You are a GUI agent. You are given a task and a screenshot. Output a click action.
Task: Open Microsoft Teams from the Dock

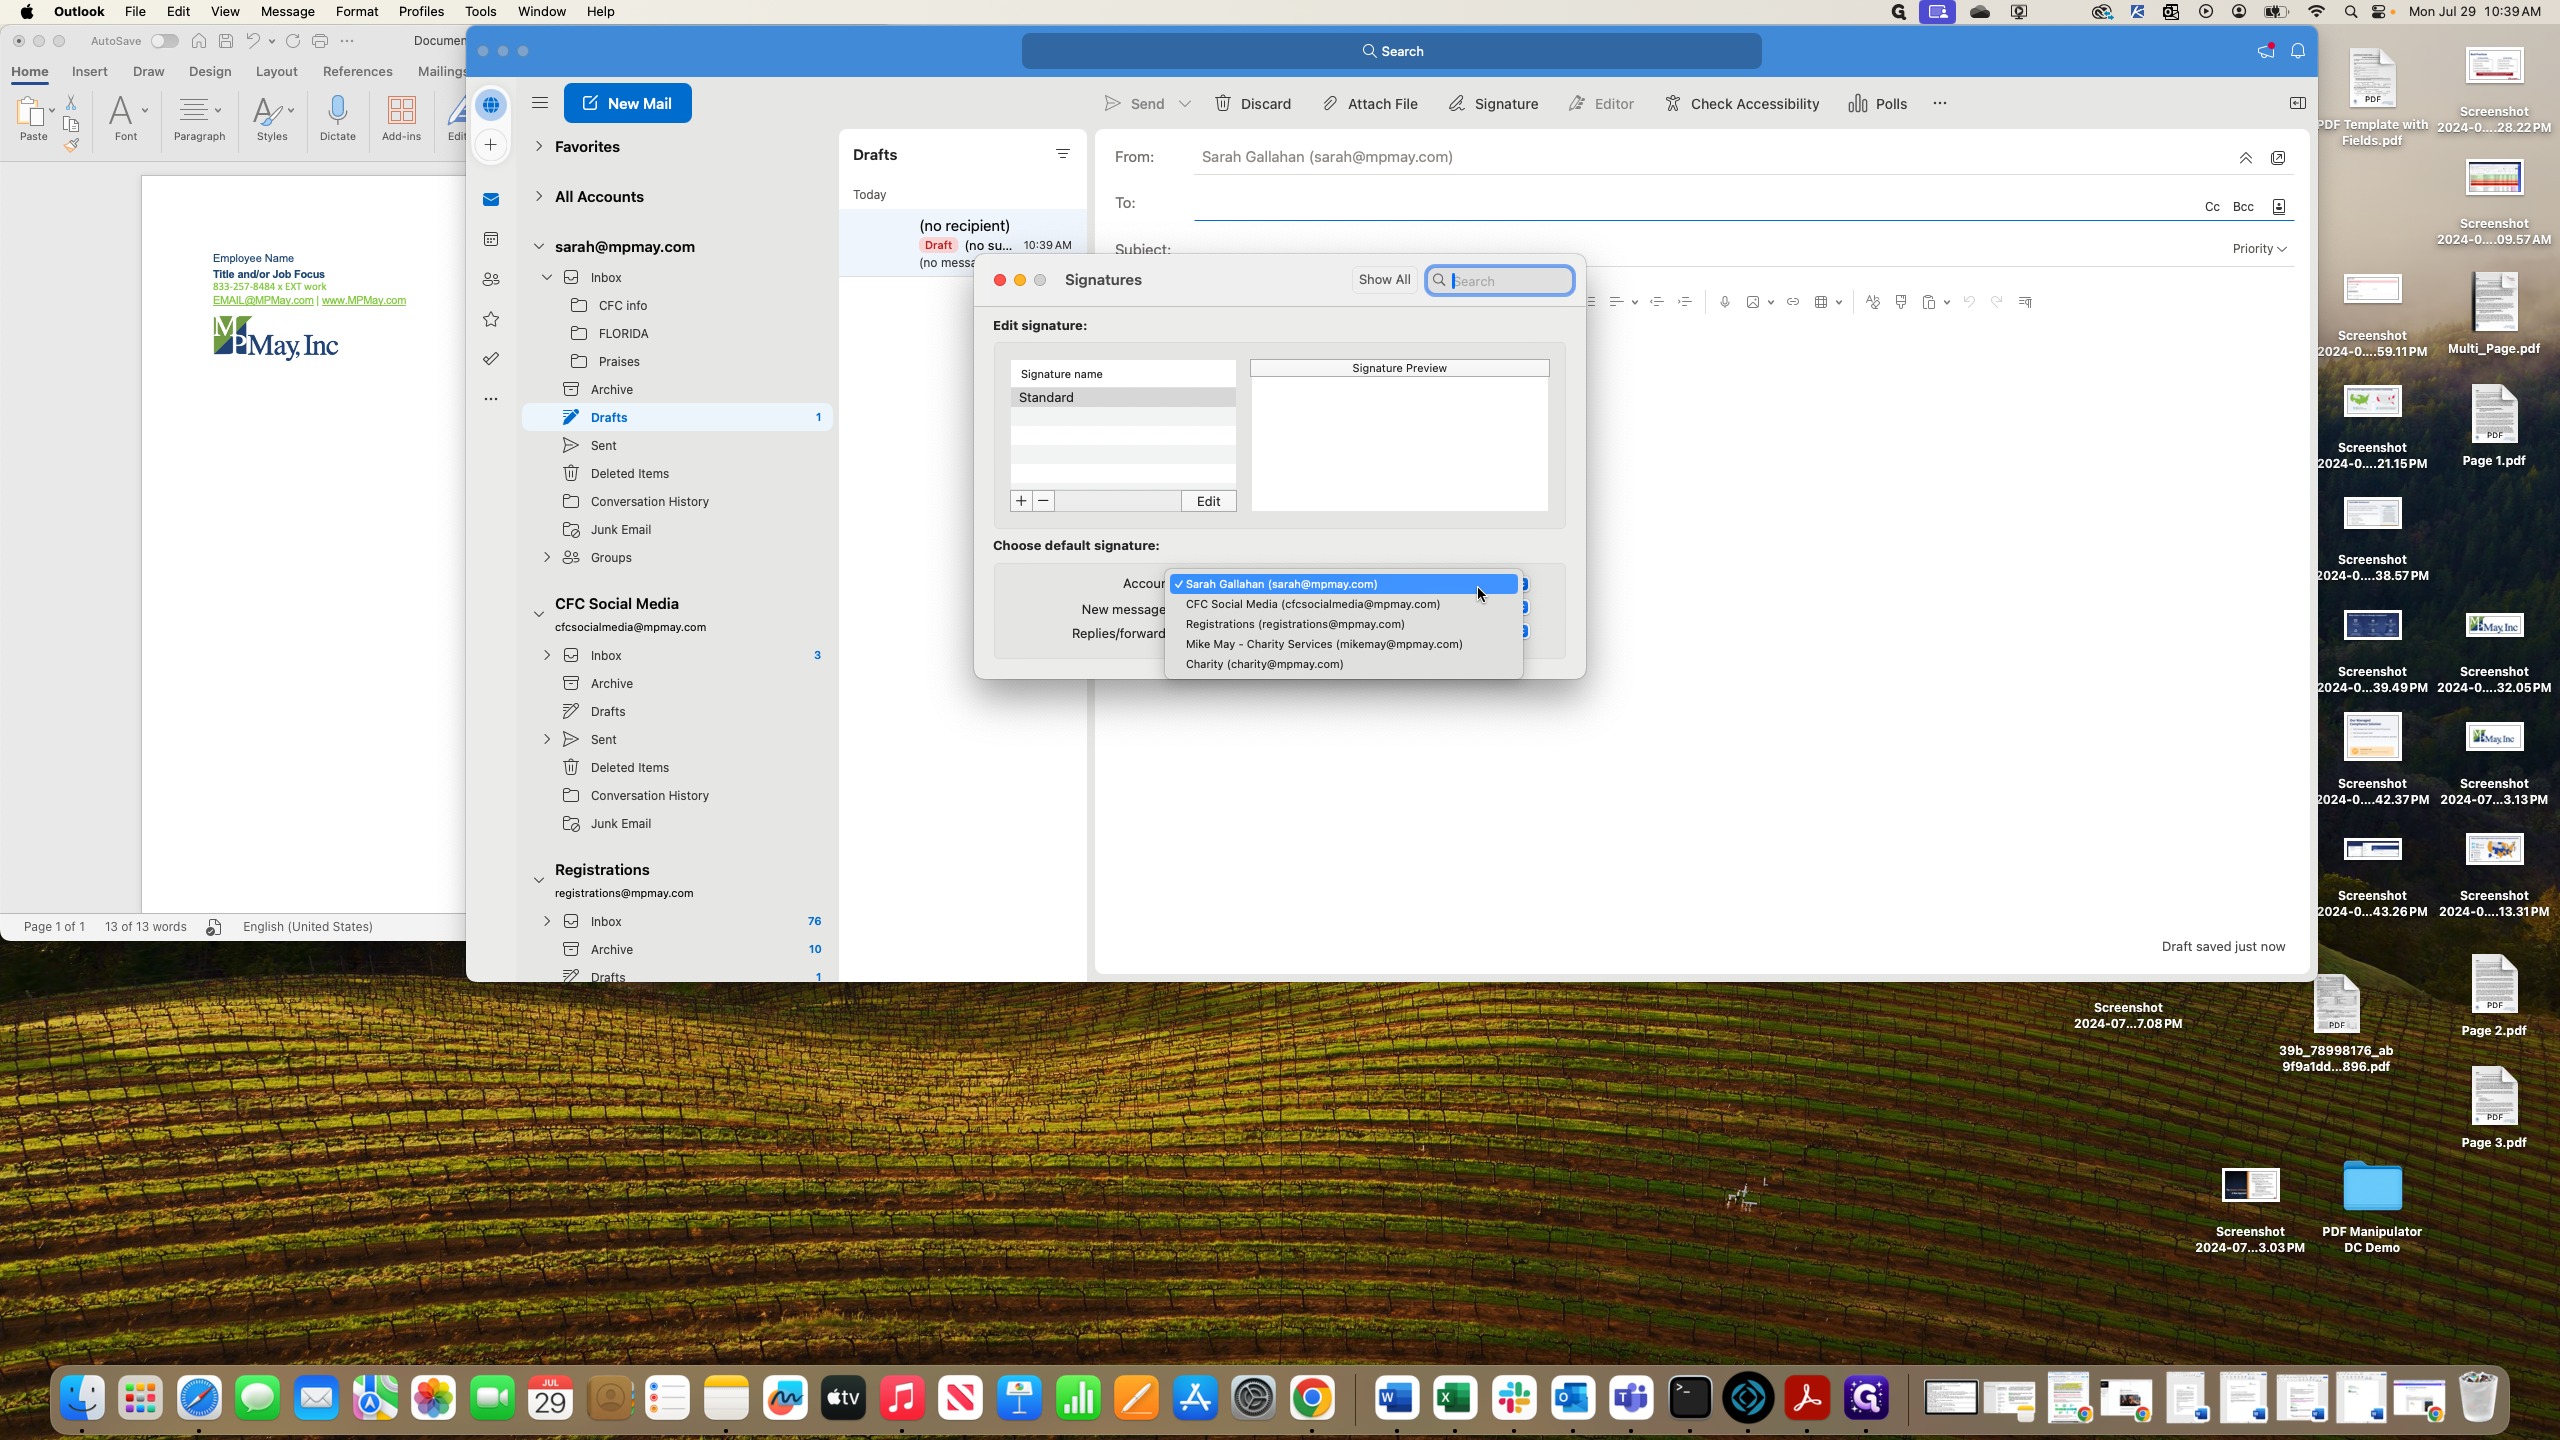pos(1631,1398)
